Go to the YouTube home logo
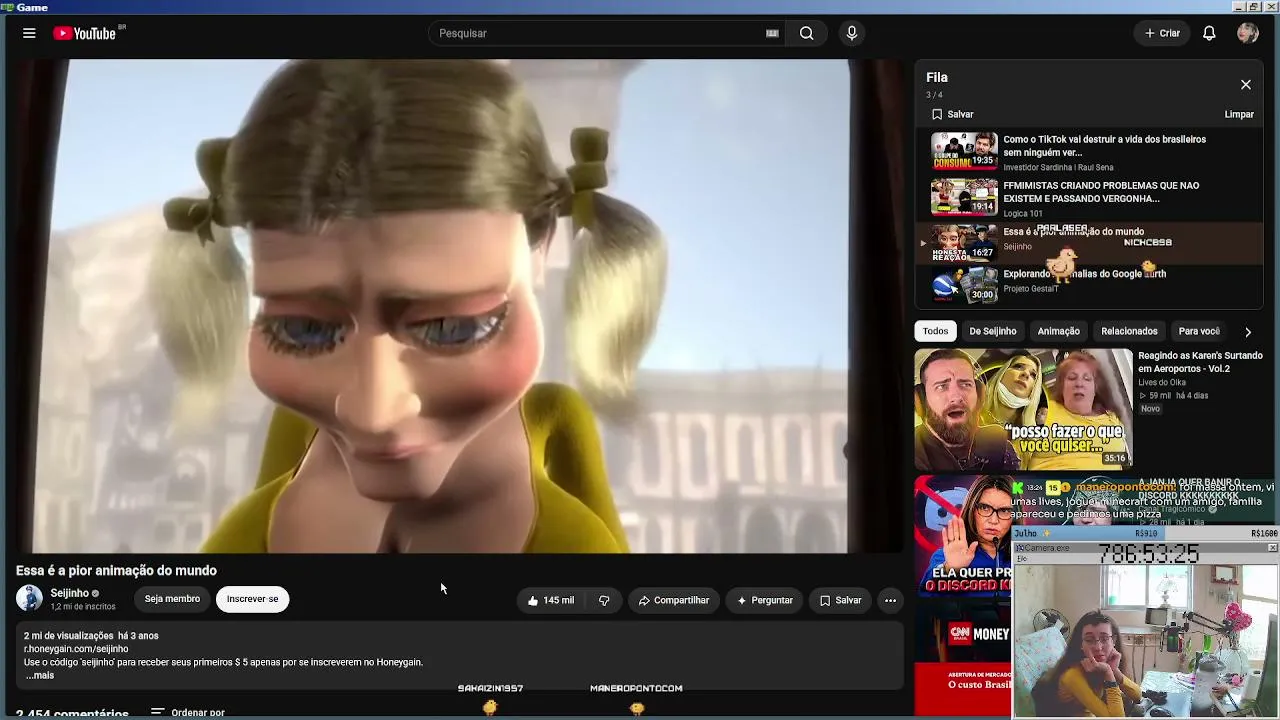Image resolution: width=1280 pixels, height=720 pixels. coord(85,33)
